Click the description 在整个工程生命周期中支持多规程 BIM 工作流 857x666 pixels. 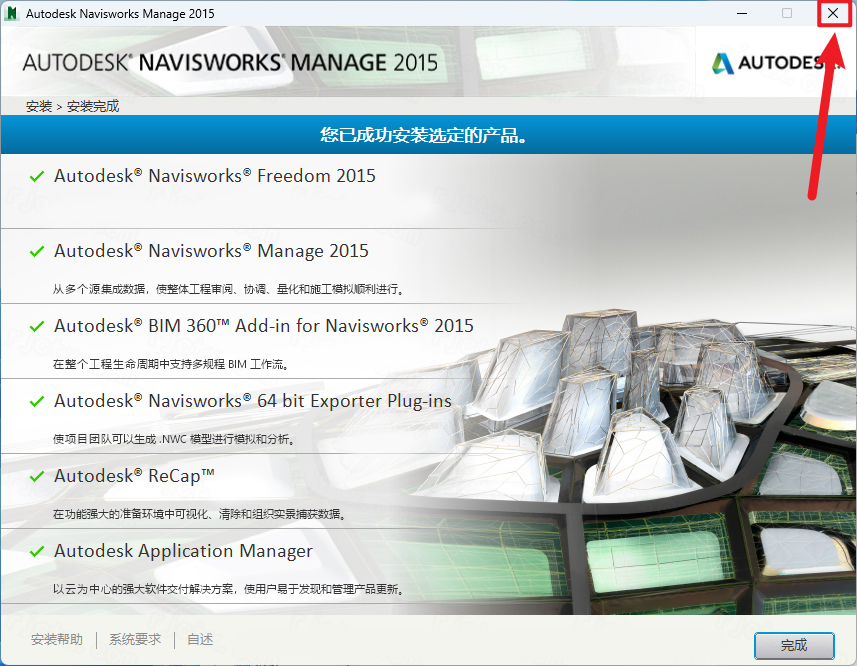pos(171,364)
